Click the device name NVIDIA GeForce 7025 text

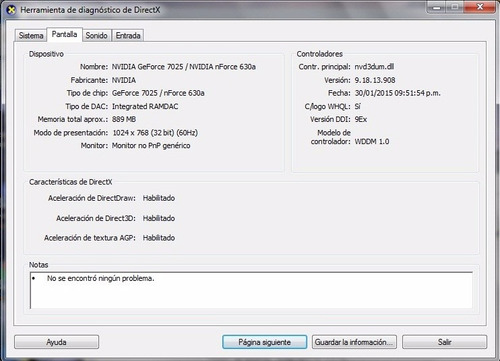(x=184, y=67)
